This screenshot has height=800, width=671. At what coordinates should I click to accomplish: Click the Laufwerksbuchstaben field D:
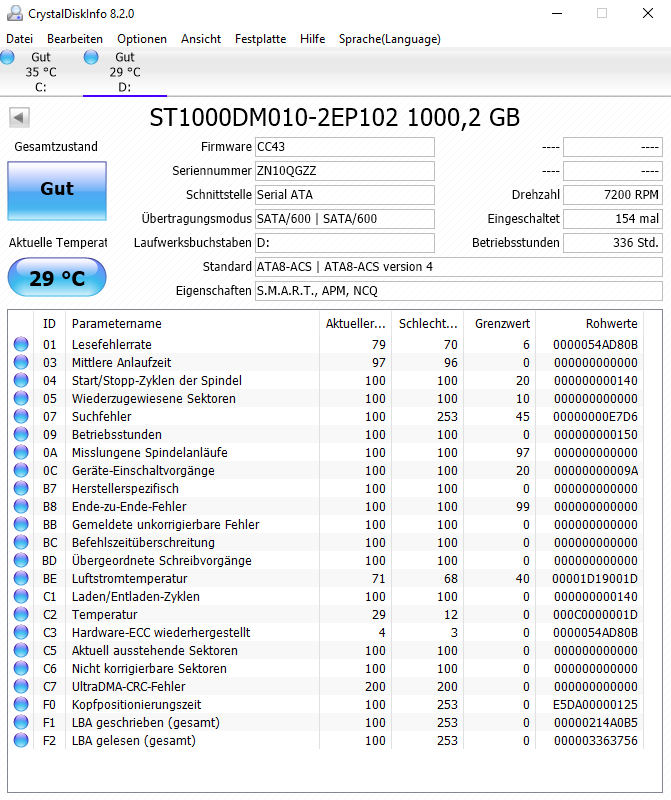(345, 243)
